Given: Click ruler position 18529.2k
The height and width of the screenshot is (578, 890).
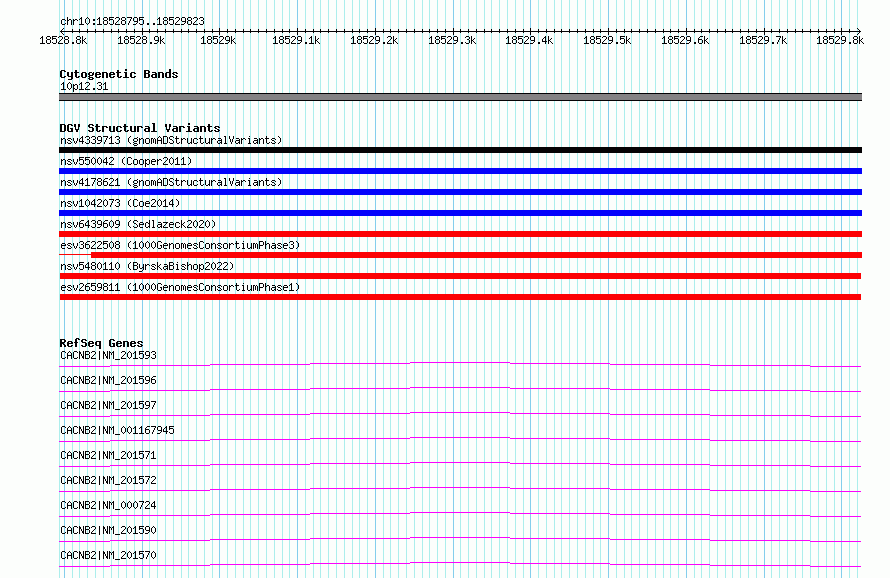Looking at the screenshot, I should (x=374, y=40).
